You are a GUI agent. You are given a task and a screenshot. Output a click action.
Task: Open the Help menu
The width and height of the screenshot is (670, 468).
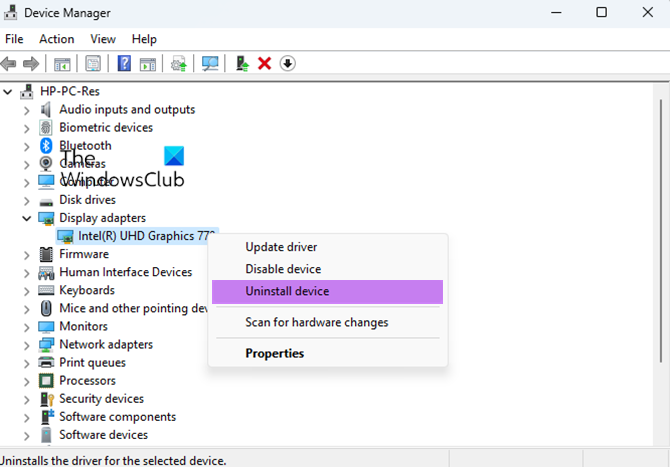point(144,39)
